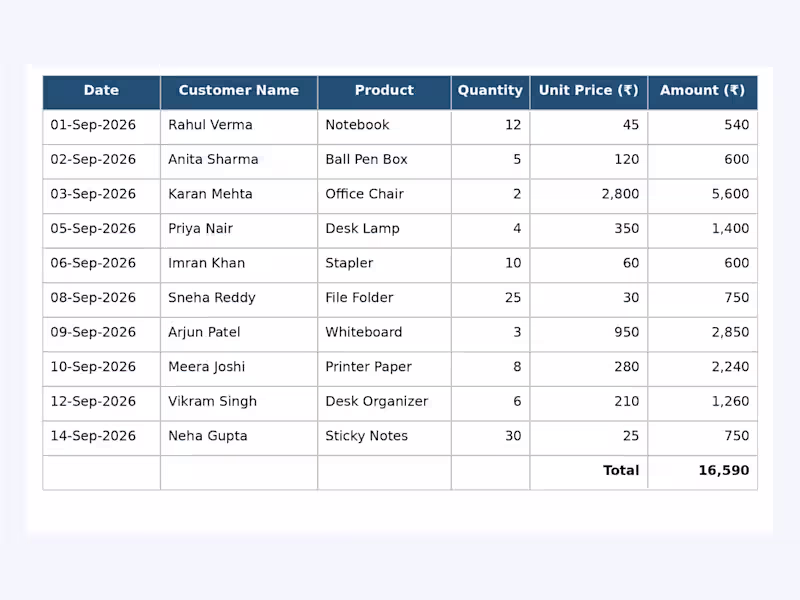The image size is (800, 600).
Task: Select the 06-Sep-2026 date cell
Action: 102,265
